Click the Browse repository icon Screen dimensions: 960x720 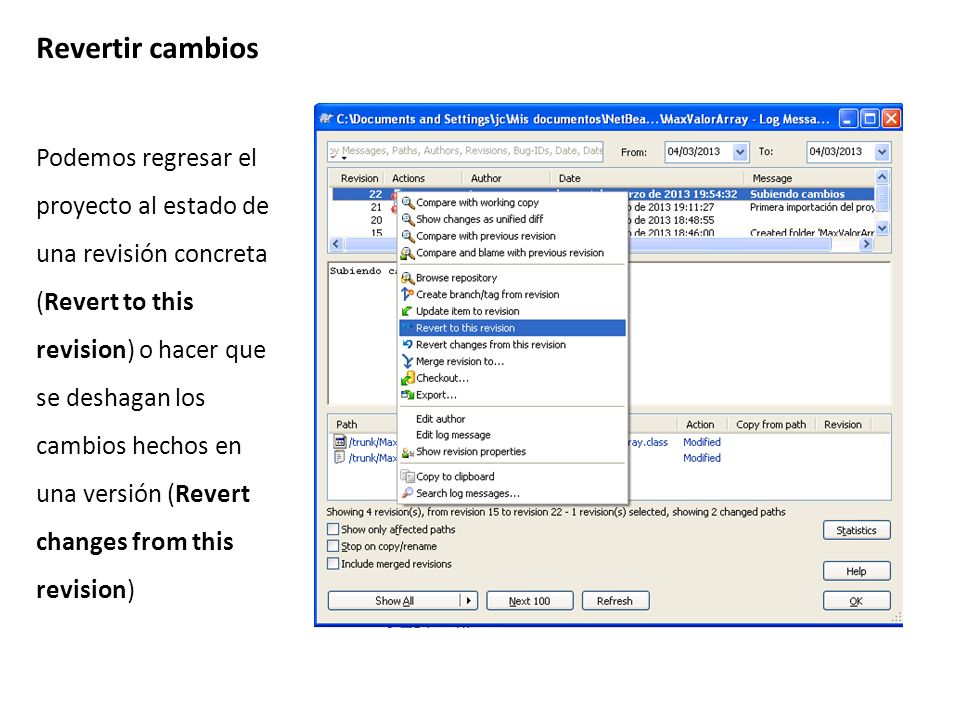pyautogui.click(x=408, y=278)
